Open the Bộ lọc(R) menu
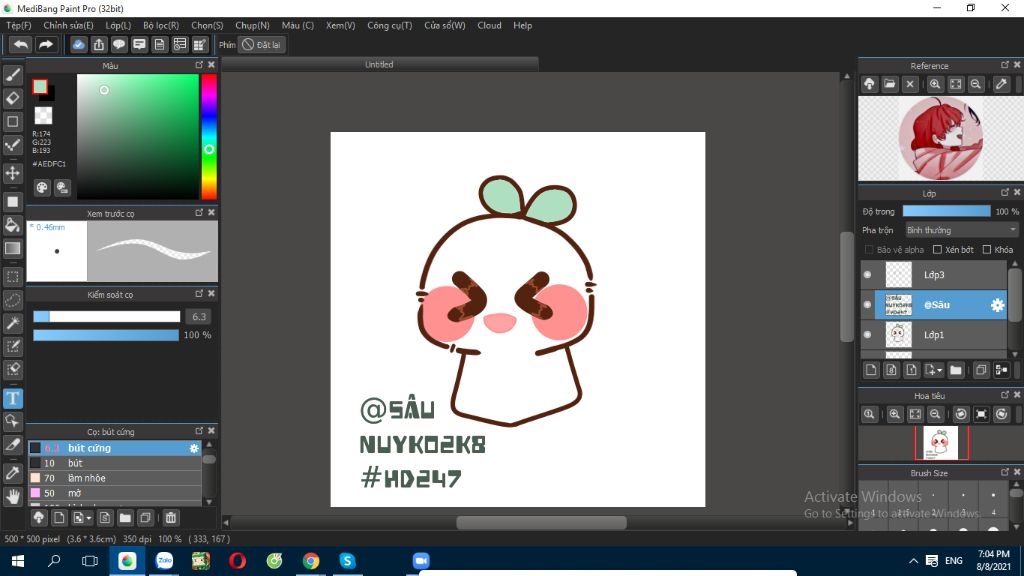1024x576 pixels. [x=161, y=25]
